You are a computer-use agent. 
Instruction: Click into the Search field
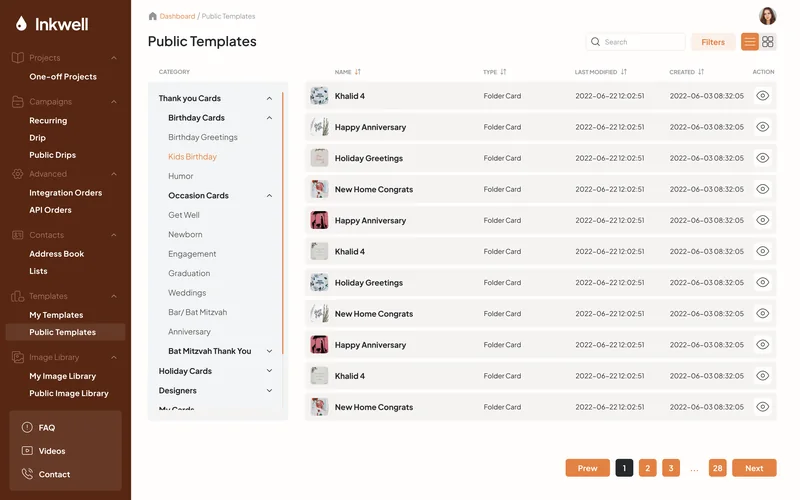pyautogui.click(x=635, y=42)
